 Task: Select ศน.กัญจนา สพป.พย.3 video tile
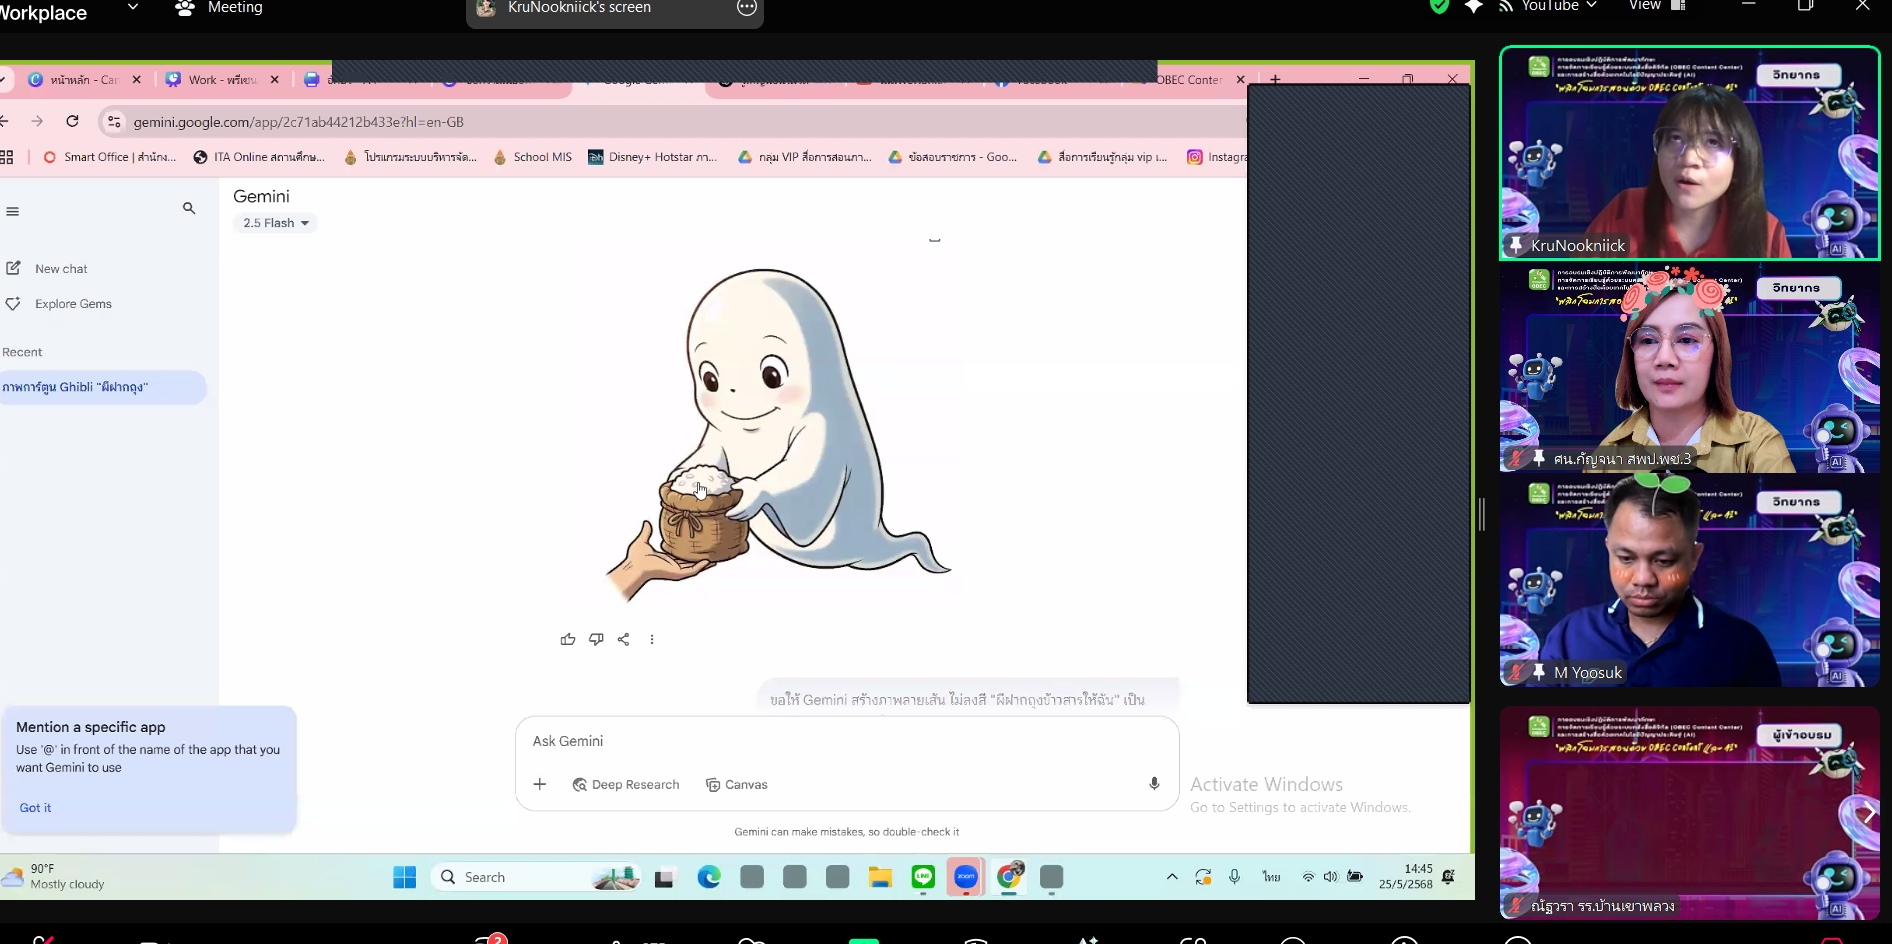[1689, 367]
